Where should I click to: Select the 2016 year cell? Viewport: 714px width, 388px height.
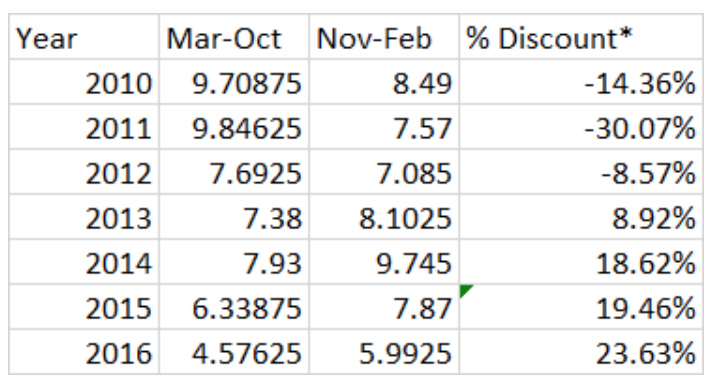[84, 352]
